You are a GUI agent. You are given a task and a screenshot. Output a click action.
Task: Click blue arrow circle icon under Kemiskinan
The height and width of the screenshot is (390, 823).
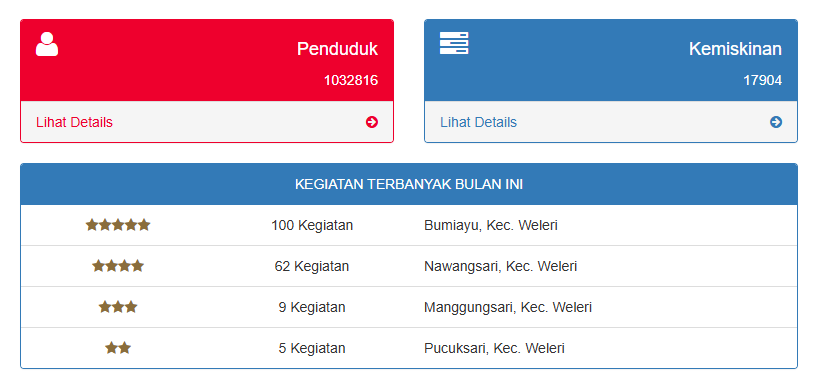point(776,122)
